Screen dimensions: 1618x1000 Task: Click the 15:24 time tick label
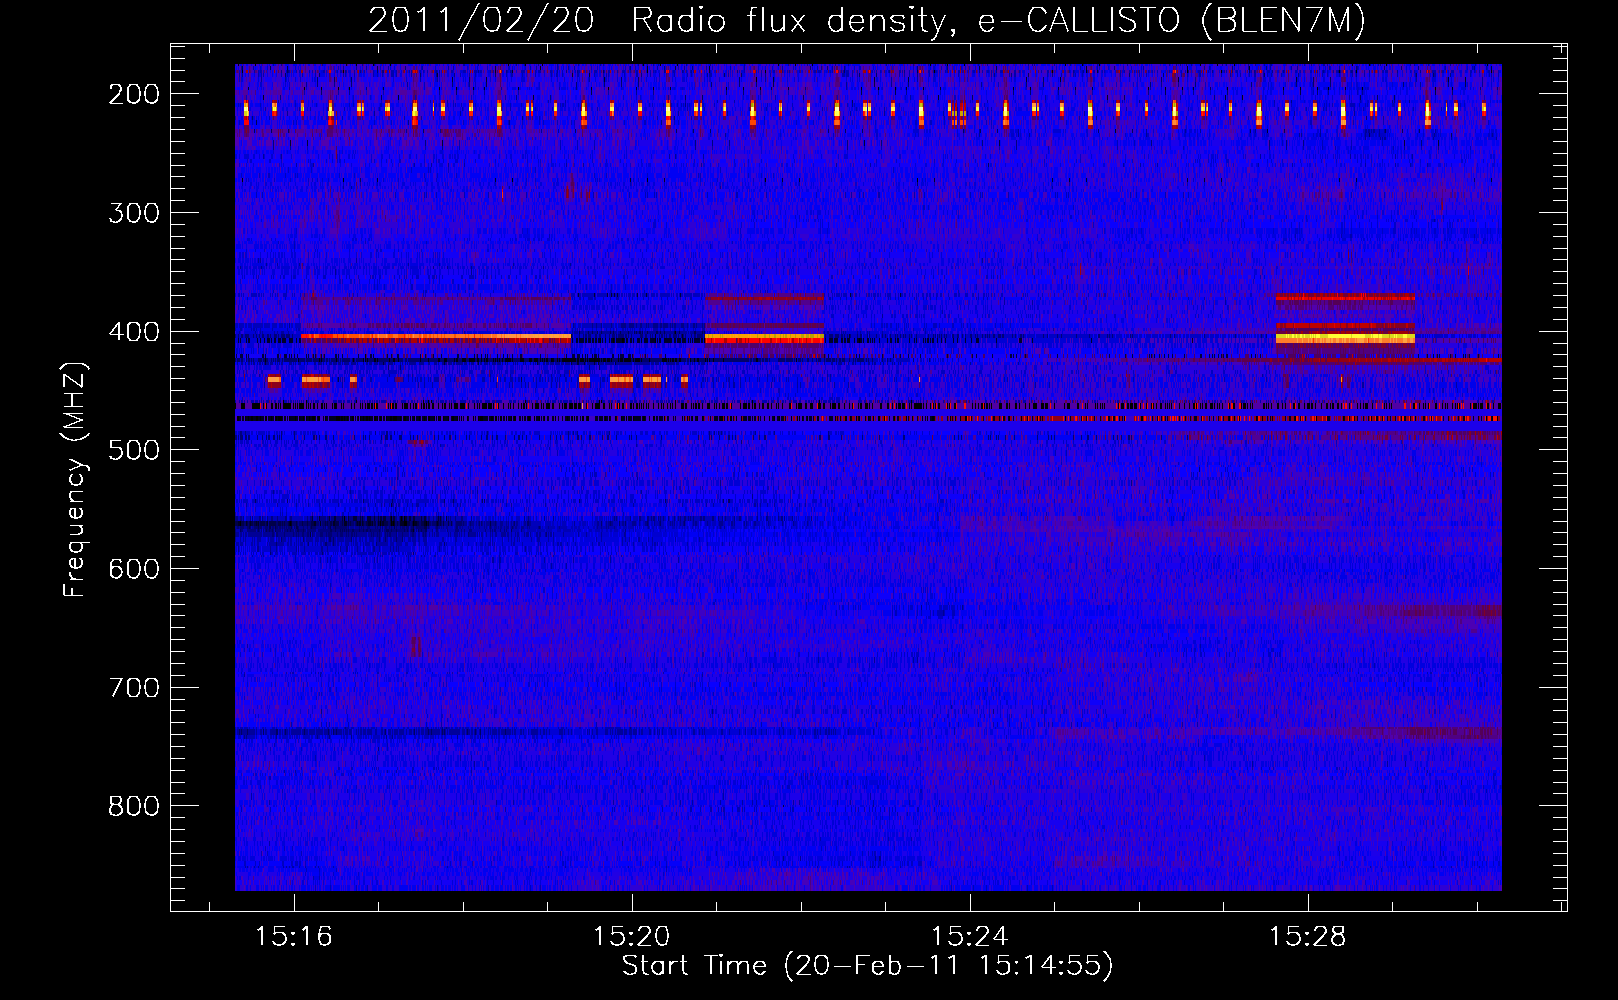[969, 937]
